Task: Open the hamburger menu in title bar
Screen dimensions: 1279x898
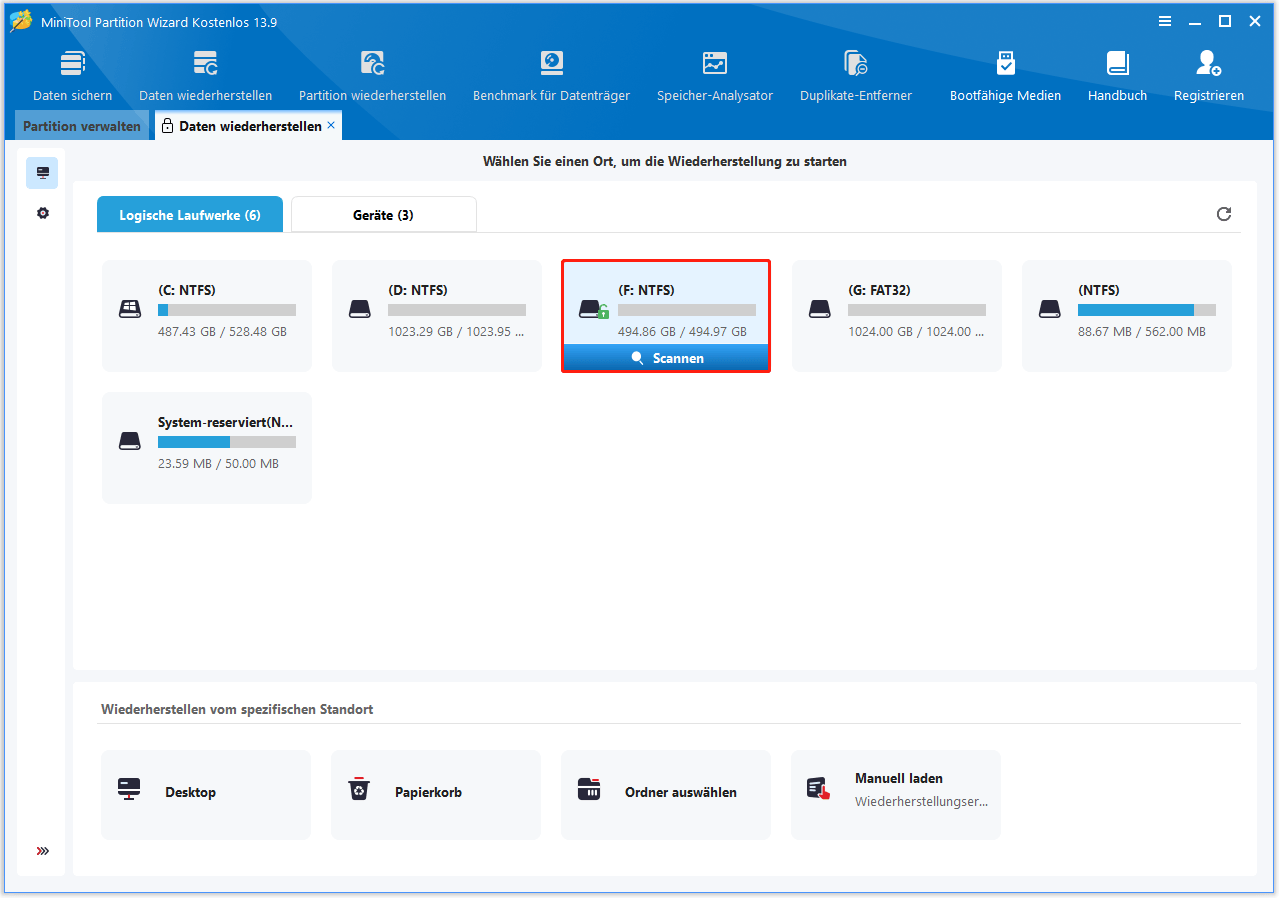Action: [x=1164, y=21]
